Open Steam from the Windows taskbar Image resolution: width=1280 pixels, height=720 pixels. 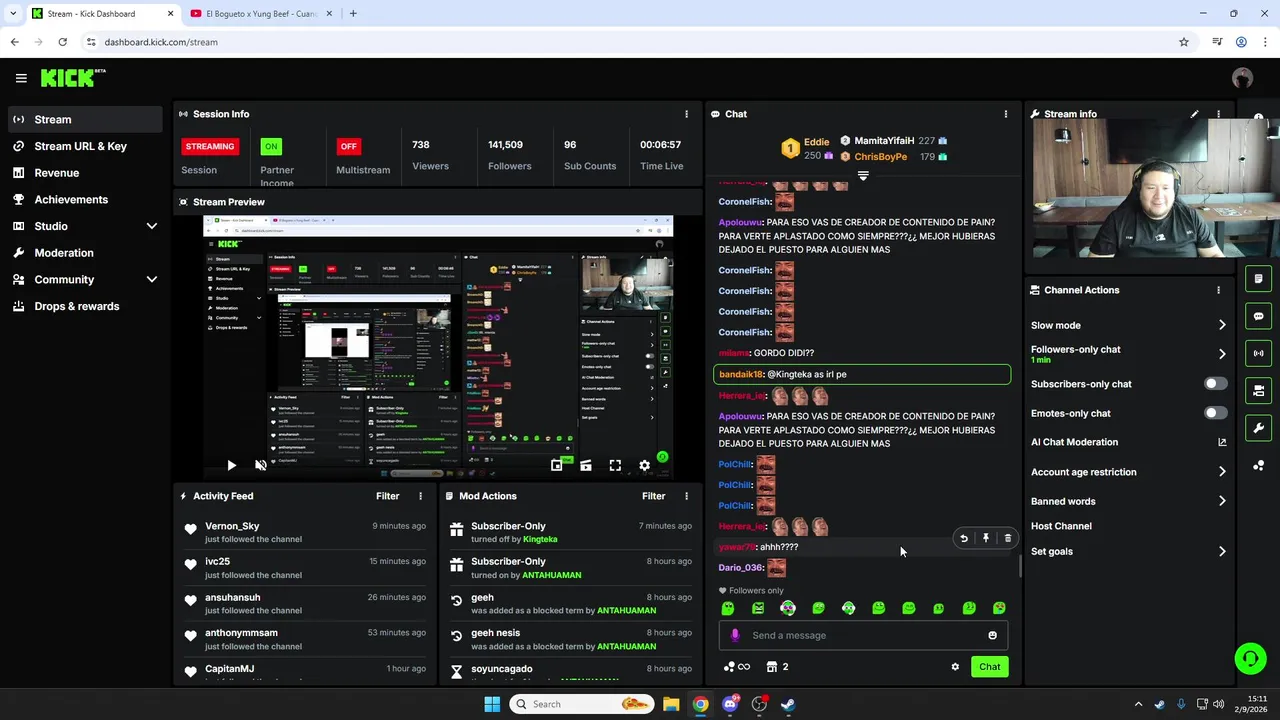788,704
